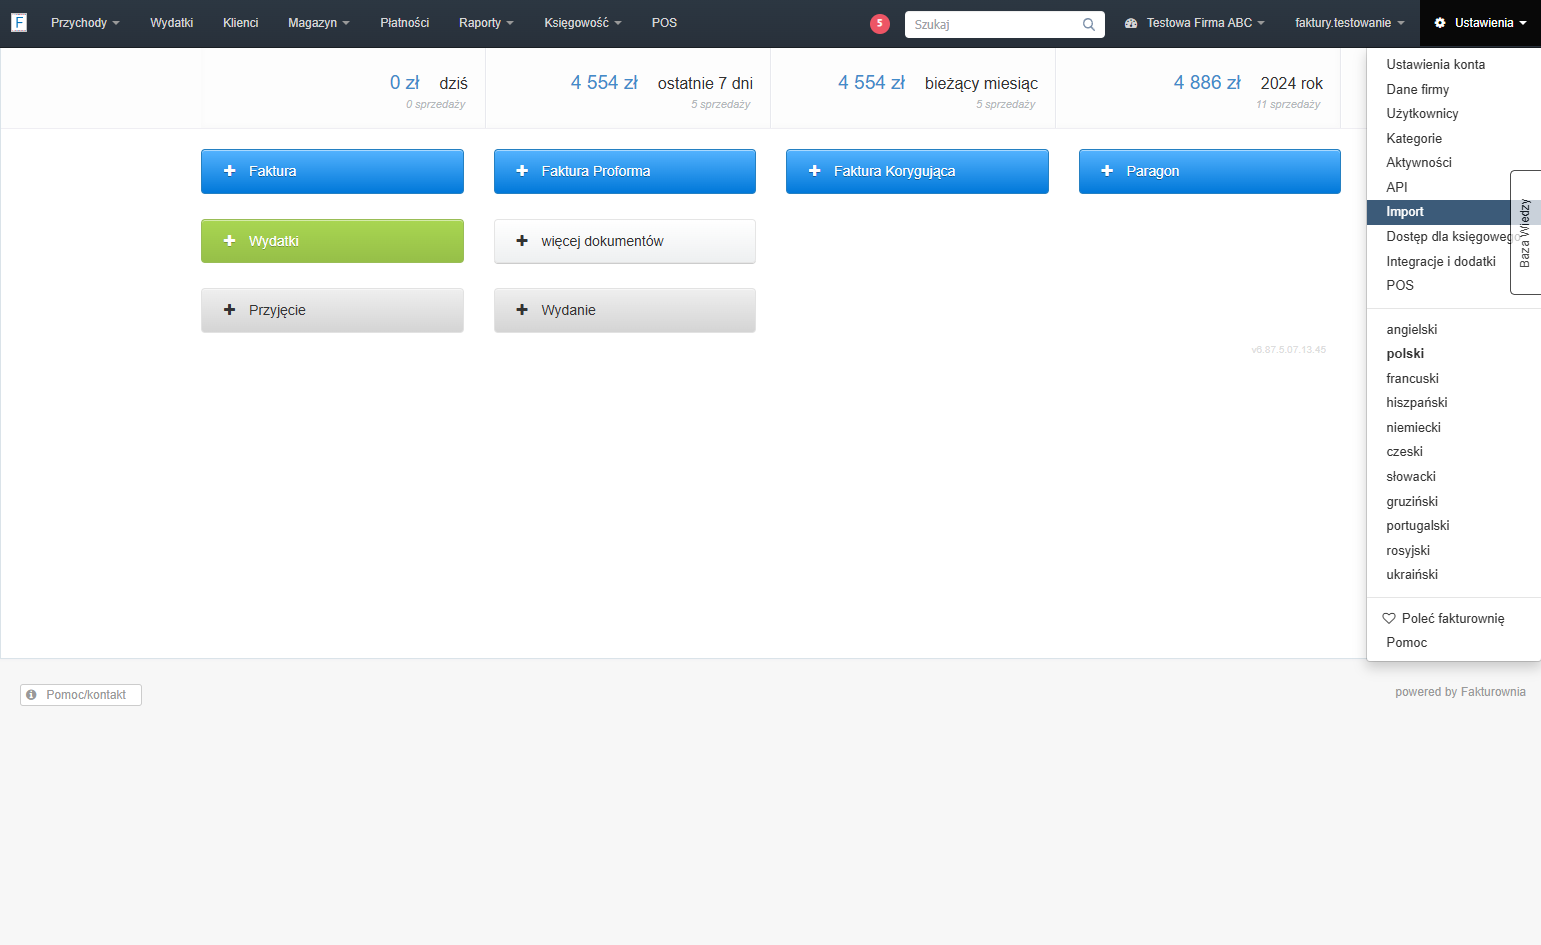Open the Fakturownia link in footer
This screenshot has width=1541, height=945.
(x=1493, y=692)
